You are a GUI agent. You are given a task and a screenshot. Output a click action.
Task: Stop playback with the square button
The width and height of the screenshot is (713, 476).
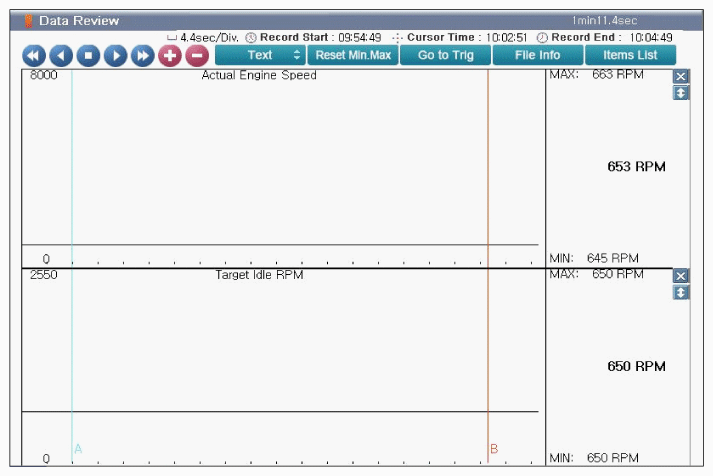(88, 56)
